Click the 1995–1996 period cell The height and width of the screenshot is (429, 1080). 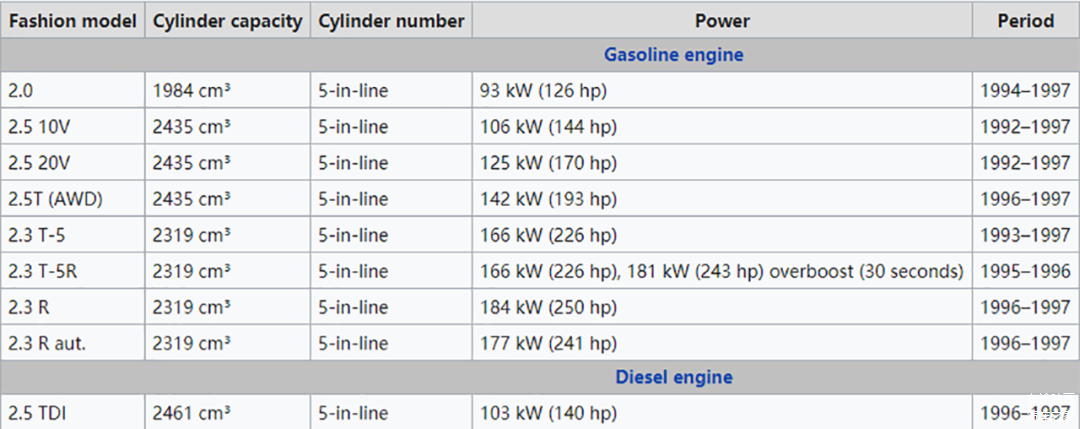click(1025, 271)
